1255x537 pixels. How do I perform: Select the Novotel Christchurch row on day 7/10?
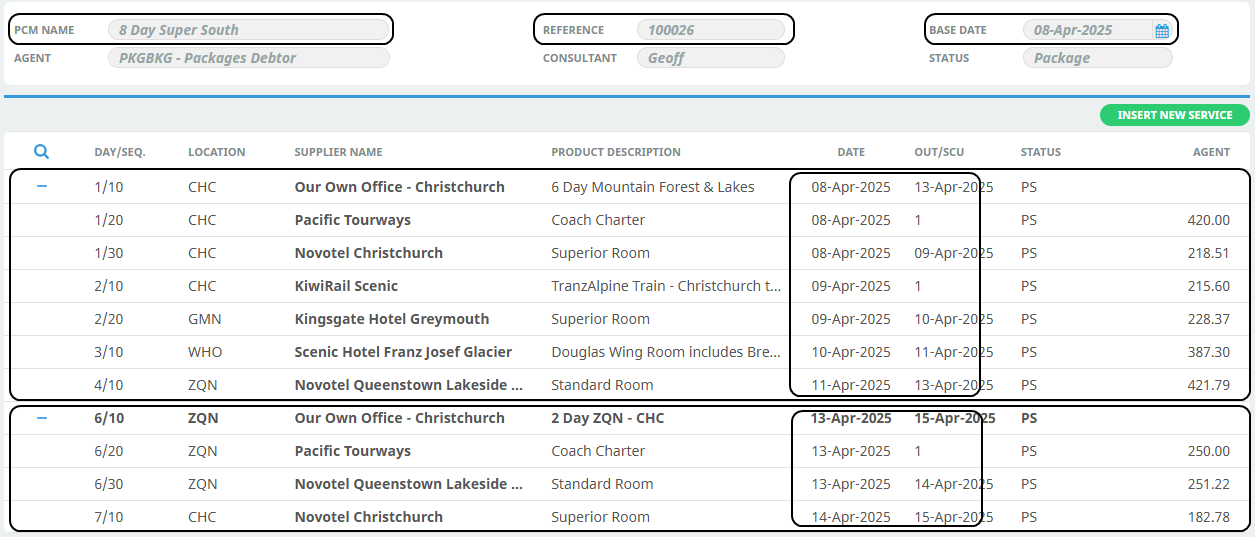click(368, 517)
